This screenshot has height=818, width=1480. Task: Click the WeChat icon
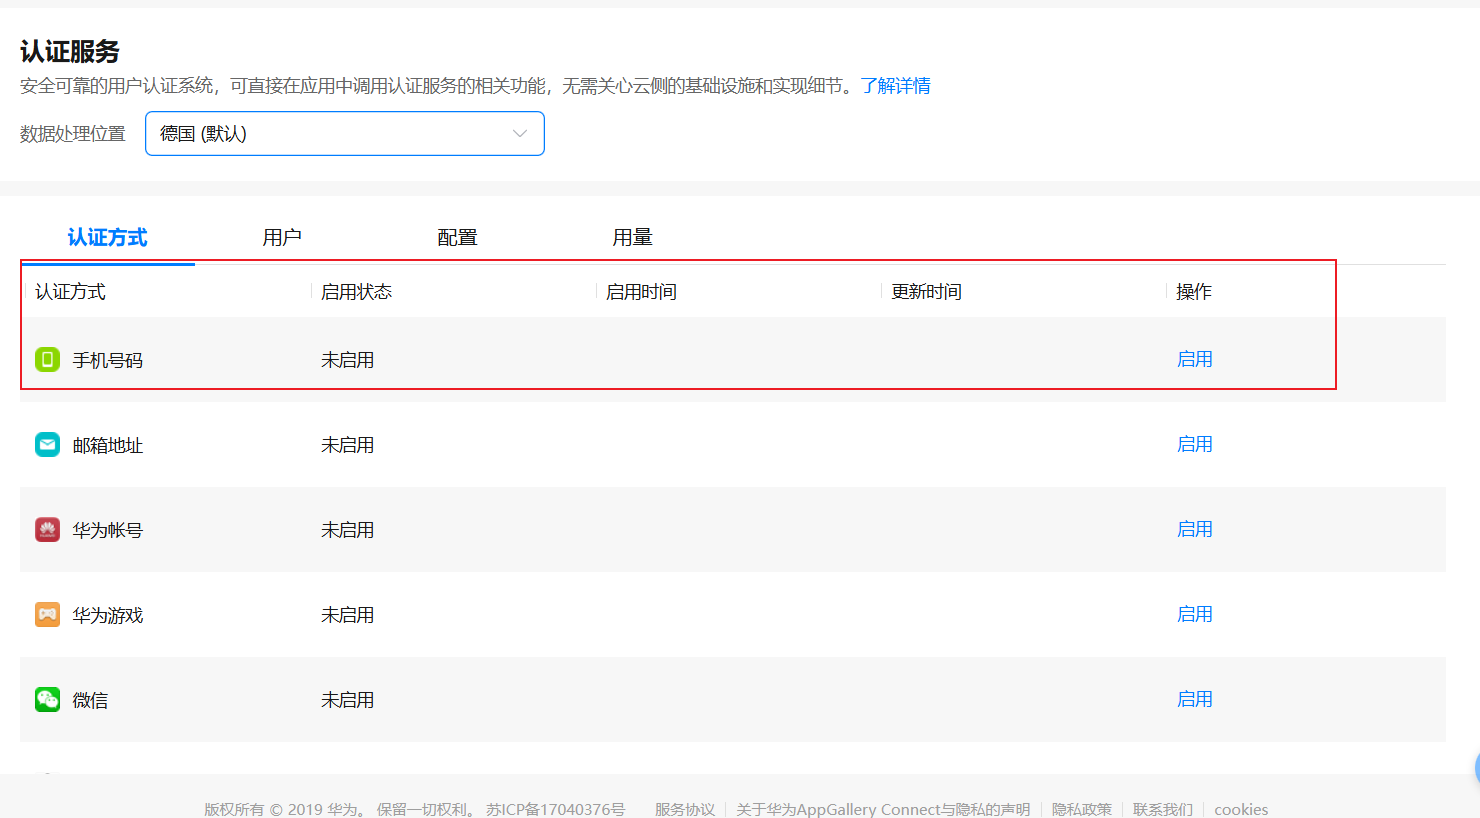pos(47,699)
